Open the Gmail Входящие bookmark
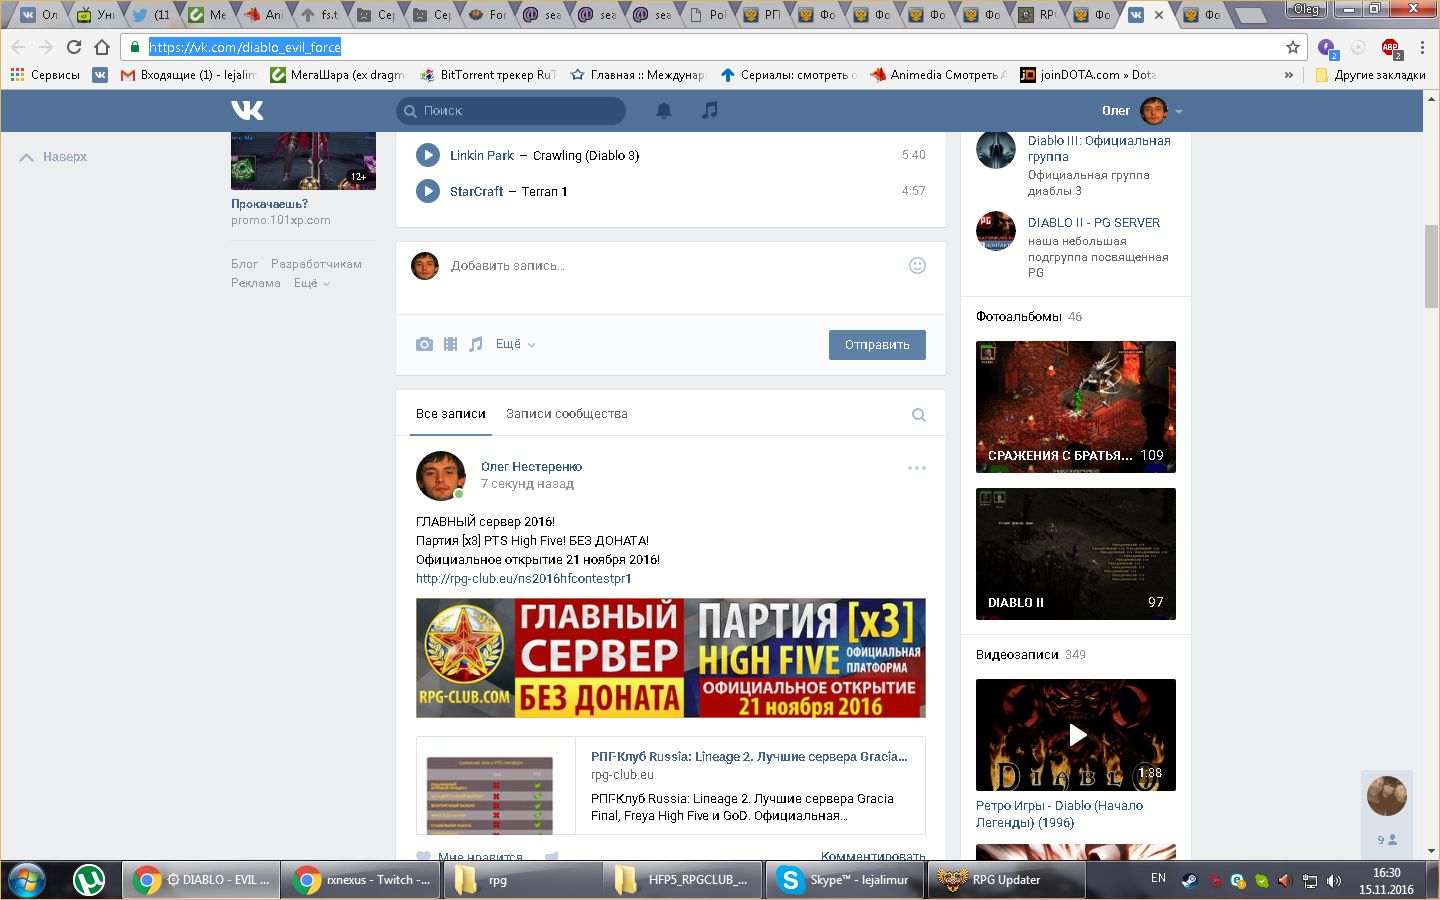Image resolution: width=1440 pixels, height=900 pixels. (187, 75)
